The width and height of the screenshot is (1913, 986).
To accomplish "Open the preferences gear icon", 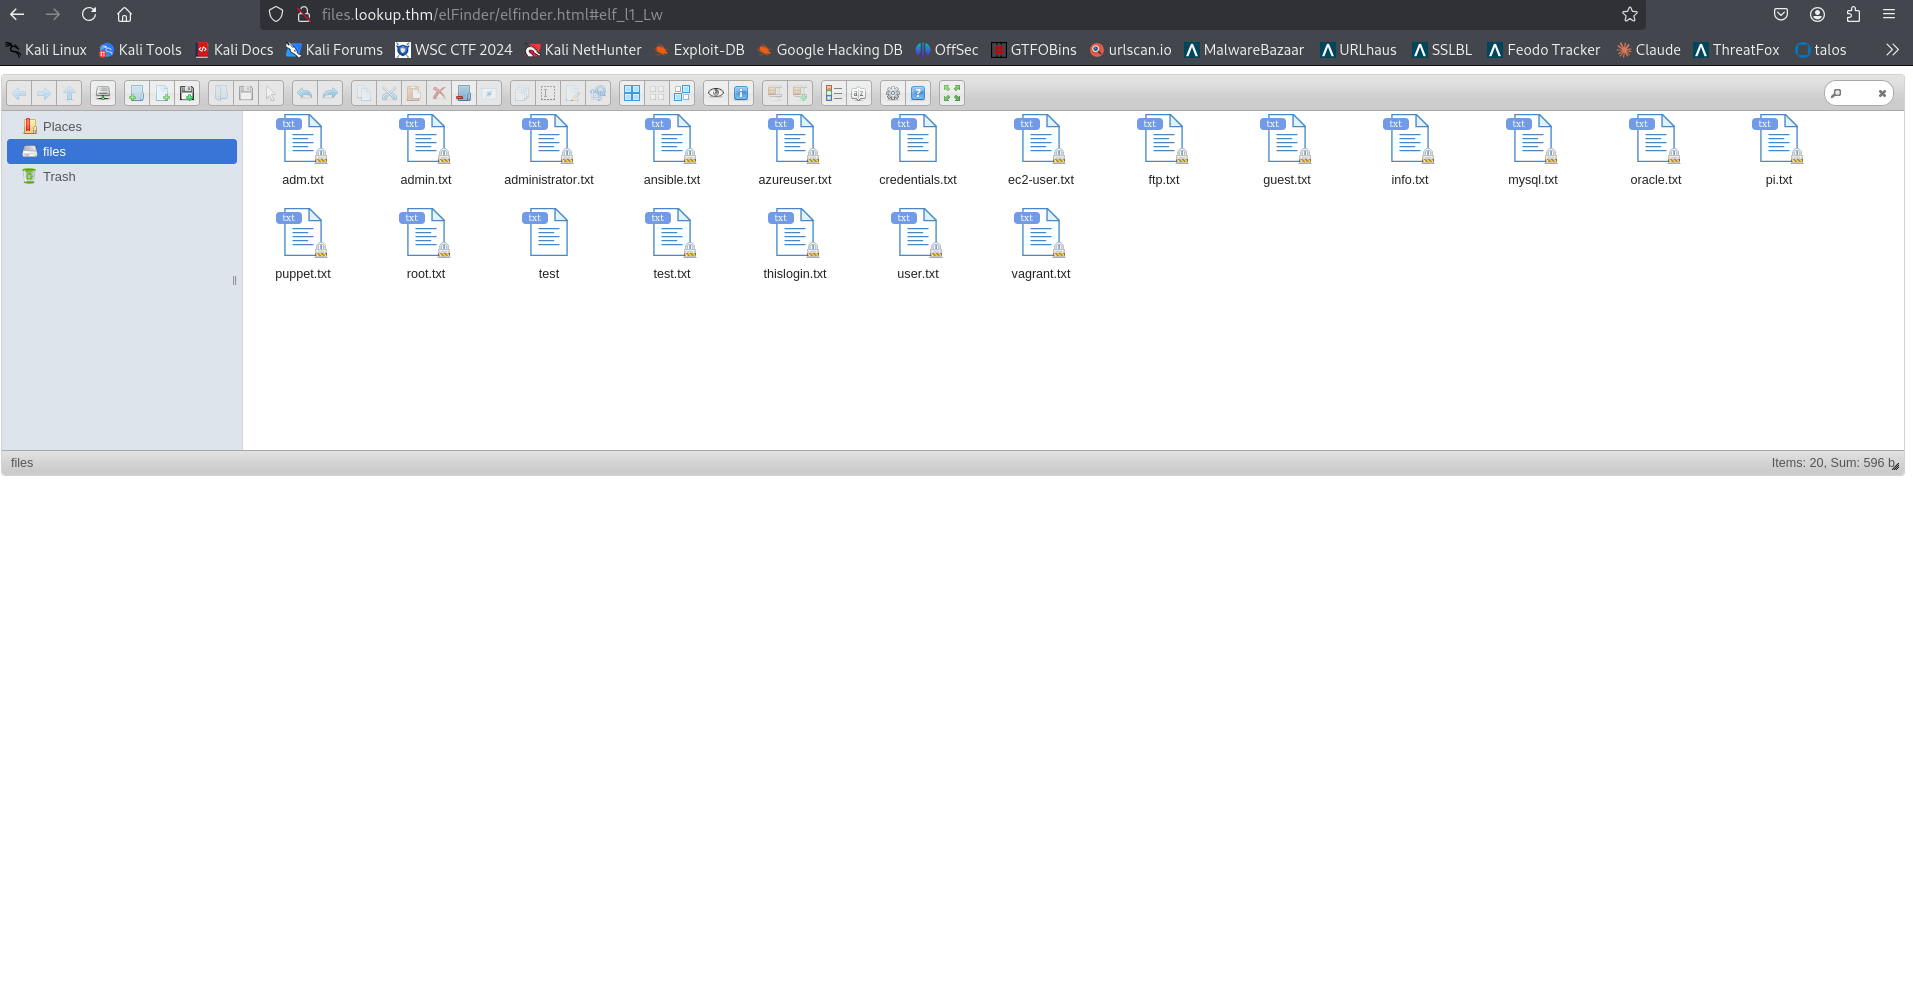I will point(893,93).
